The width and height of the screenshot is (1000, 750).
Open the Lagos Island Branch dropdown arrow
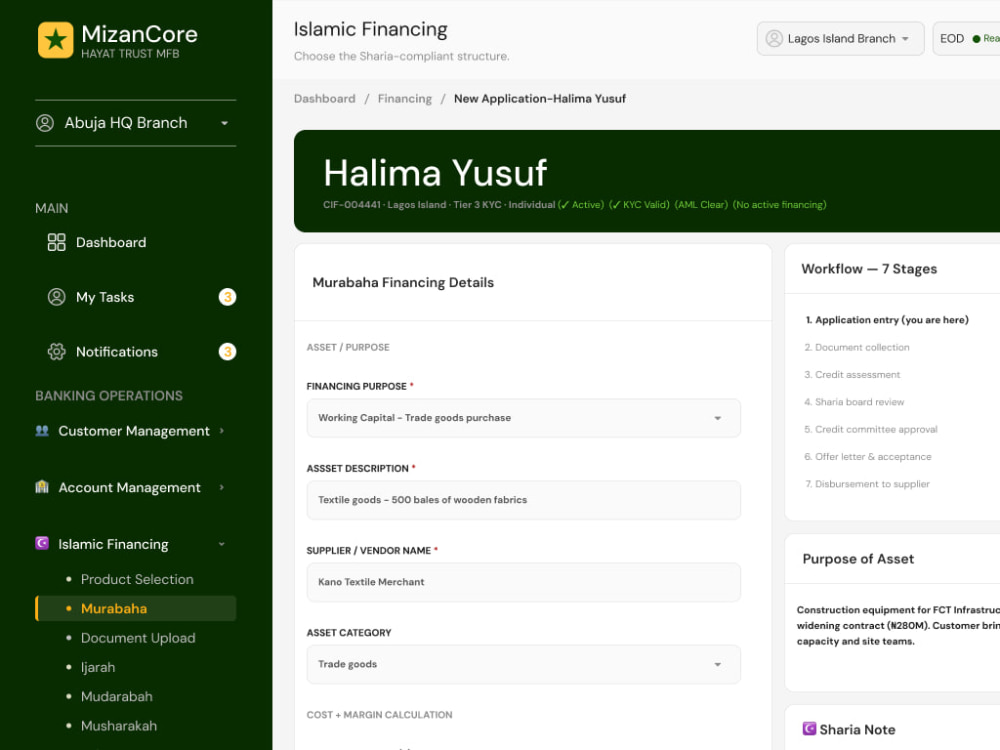click(905, 39)
